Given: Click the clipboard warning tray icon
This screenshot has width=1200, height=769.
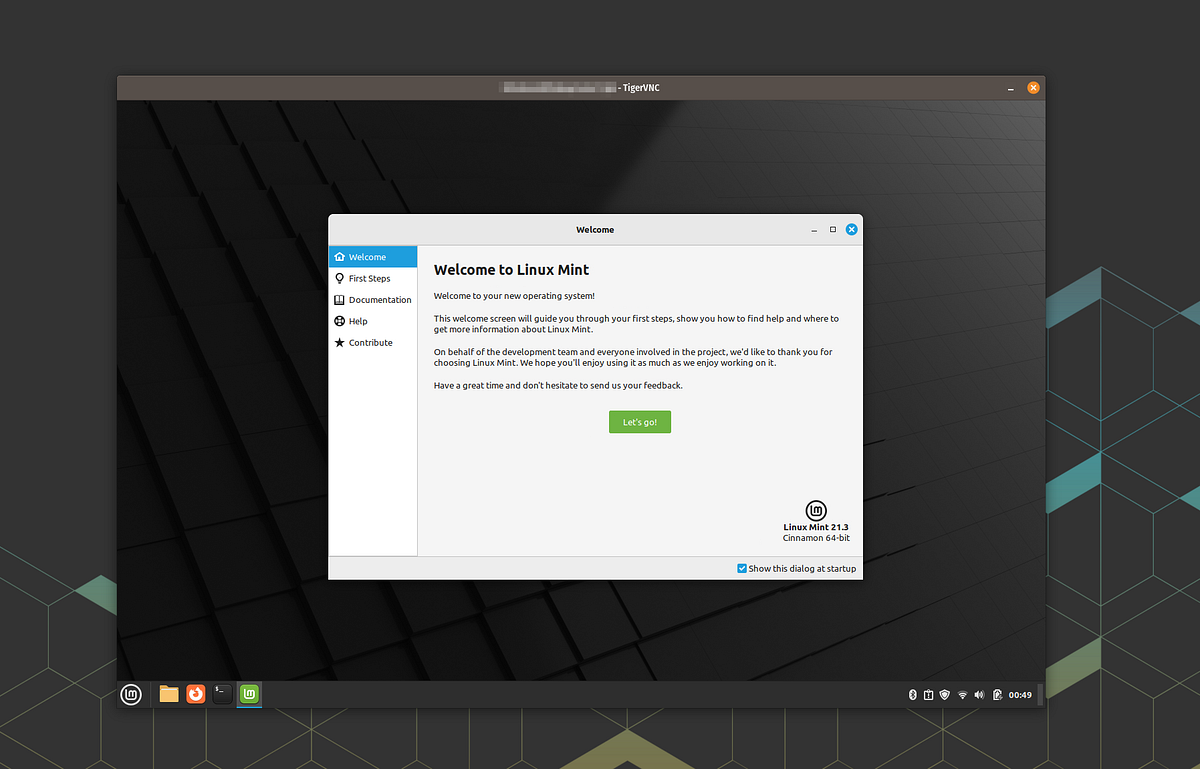Looking at the screenshot, I should pyautogui.click(x=927, y=694).
